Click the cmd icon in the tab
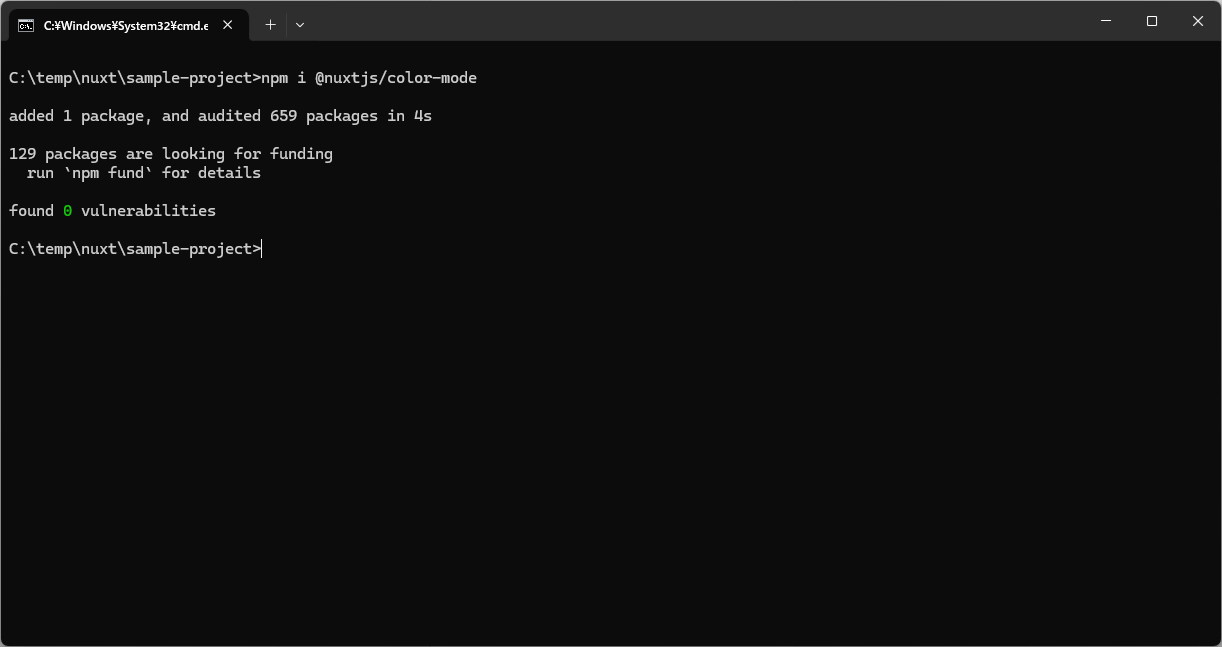This screenshot has width=1222, height=647. pyautogui.click(x=26, y=25)
